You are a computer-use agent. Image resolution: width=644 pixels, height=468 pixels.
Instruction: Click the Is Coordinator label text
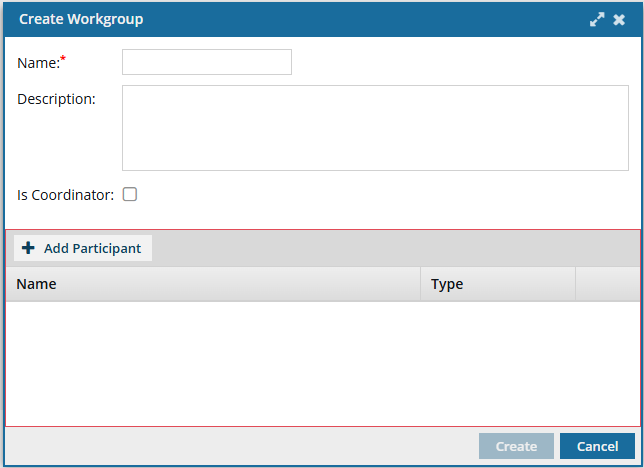(66, 195)
